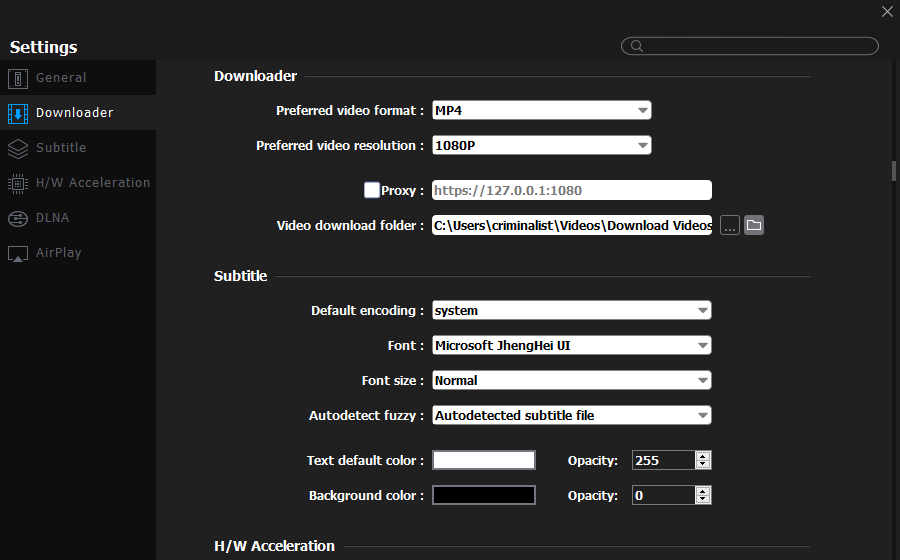The image size is (900, 560).
Task: Enable the Proxy checkbox
Action: click(372, 190)
